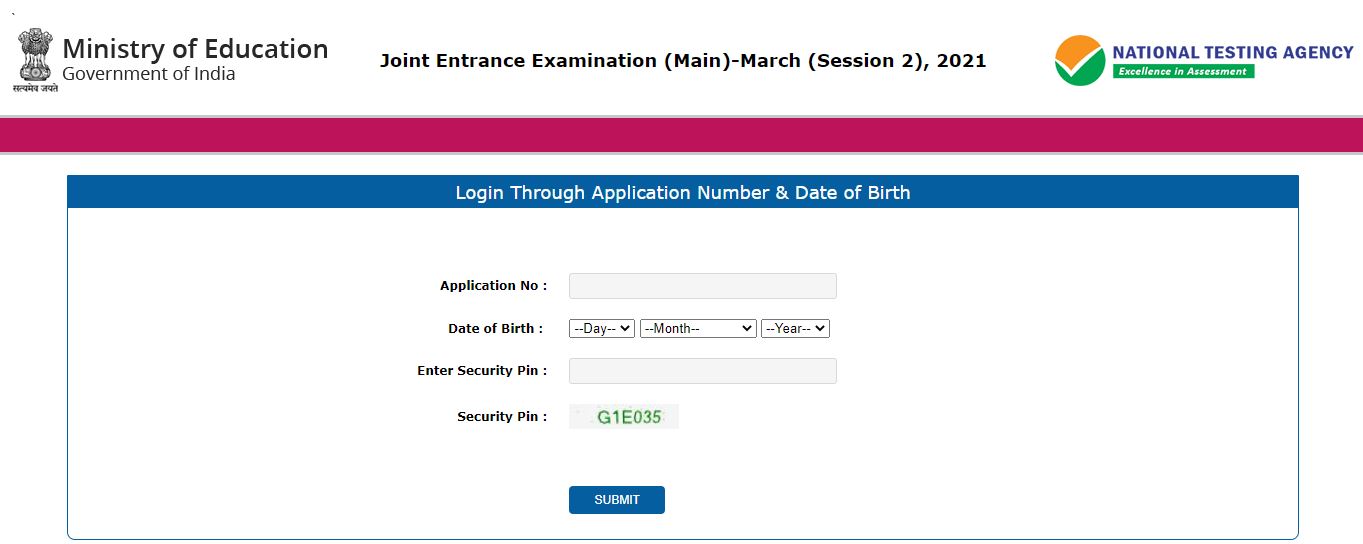The width and height of the screenshot is (1363, 544).
Task: Click the Login Through Application Number header bar
Action: (x=683, y=192)
